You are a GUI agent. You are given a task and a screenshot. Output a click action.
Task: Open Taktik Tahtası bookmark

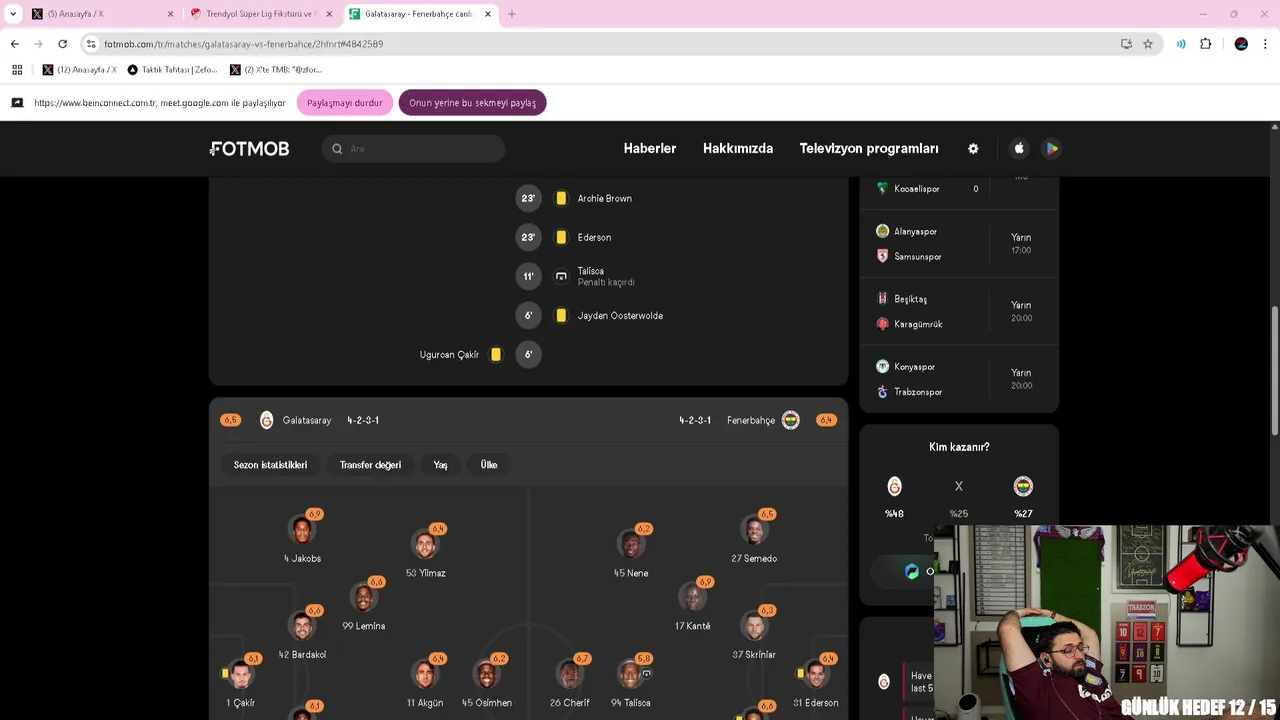pos(171,70)
